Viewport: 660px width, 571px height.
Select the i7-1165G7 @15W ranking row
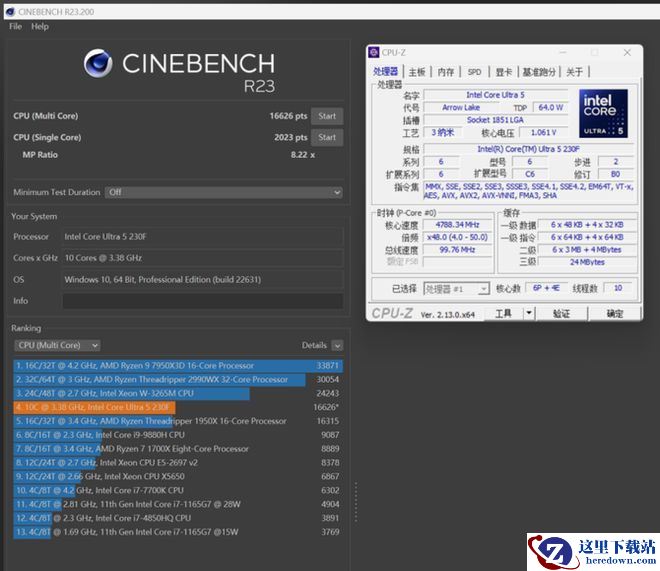178,532
